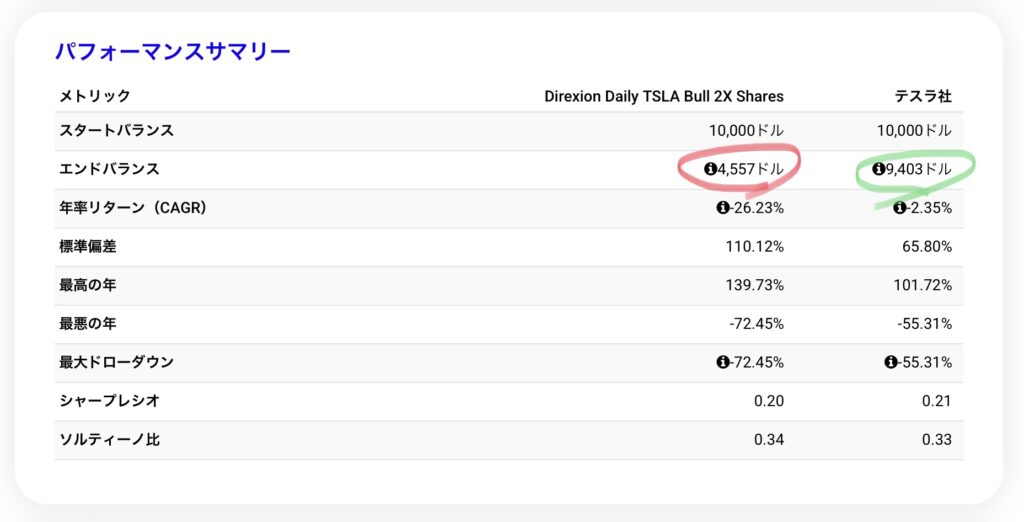The height and width of the screenshot is (522, 1024).
Task: Select the 標準偏差 row label
Action: coord(88,246)
